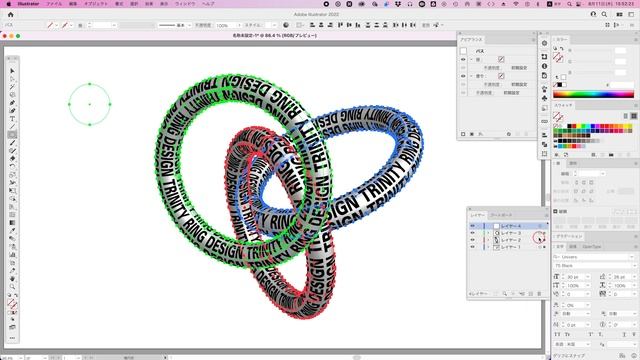The image size is (640, 360).
Task: Expand レイヤー 2 contents
Action: 488,240
